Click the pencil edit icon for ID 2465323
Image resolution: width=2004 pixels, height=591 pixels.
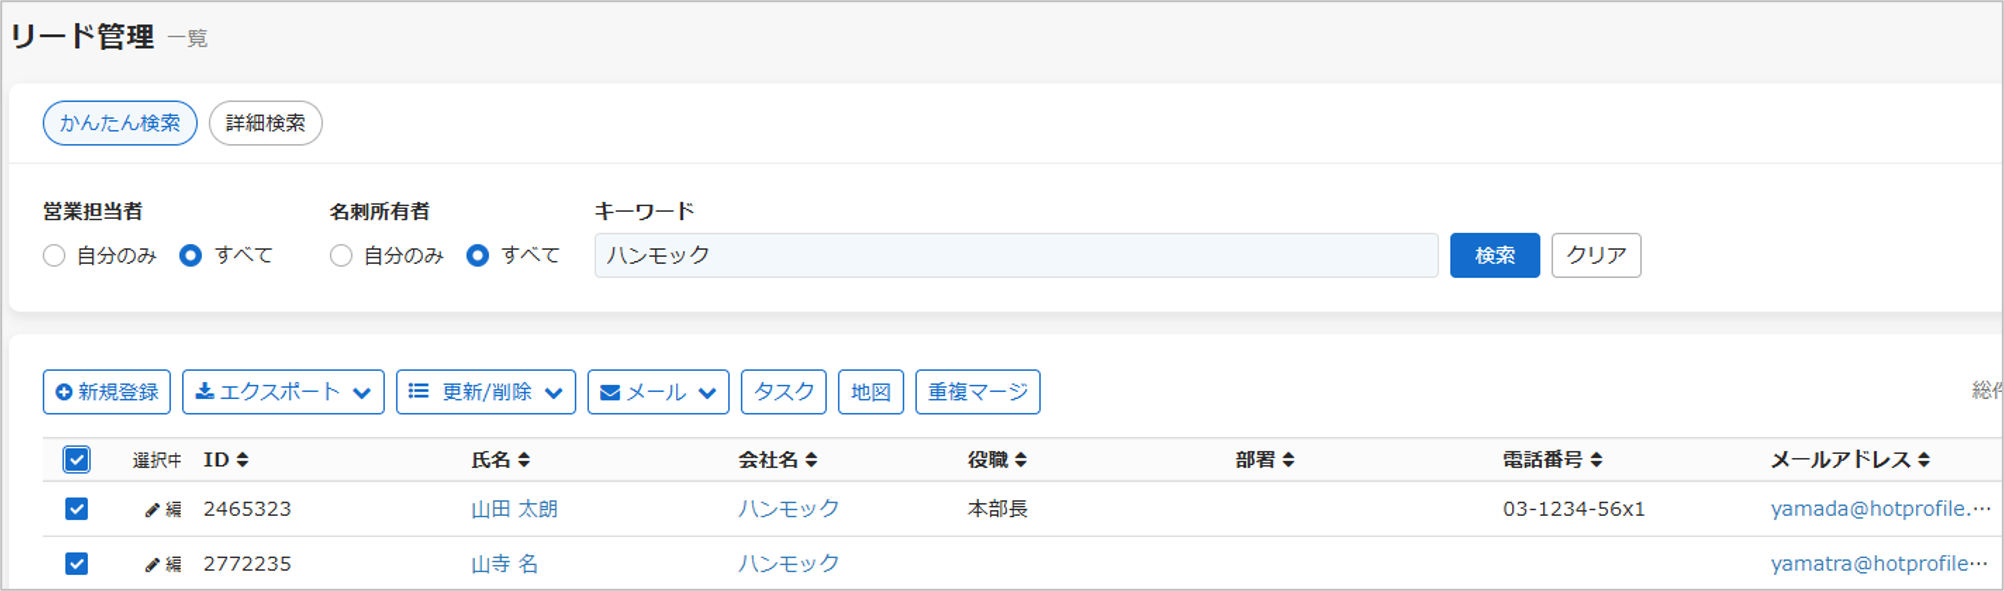(x=152, y=510)
